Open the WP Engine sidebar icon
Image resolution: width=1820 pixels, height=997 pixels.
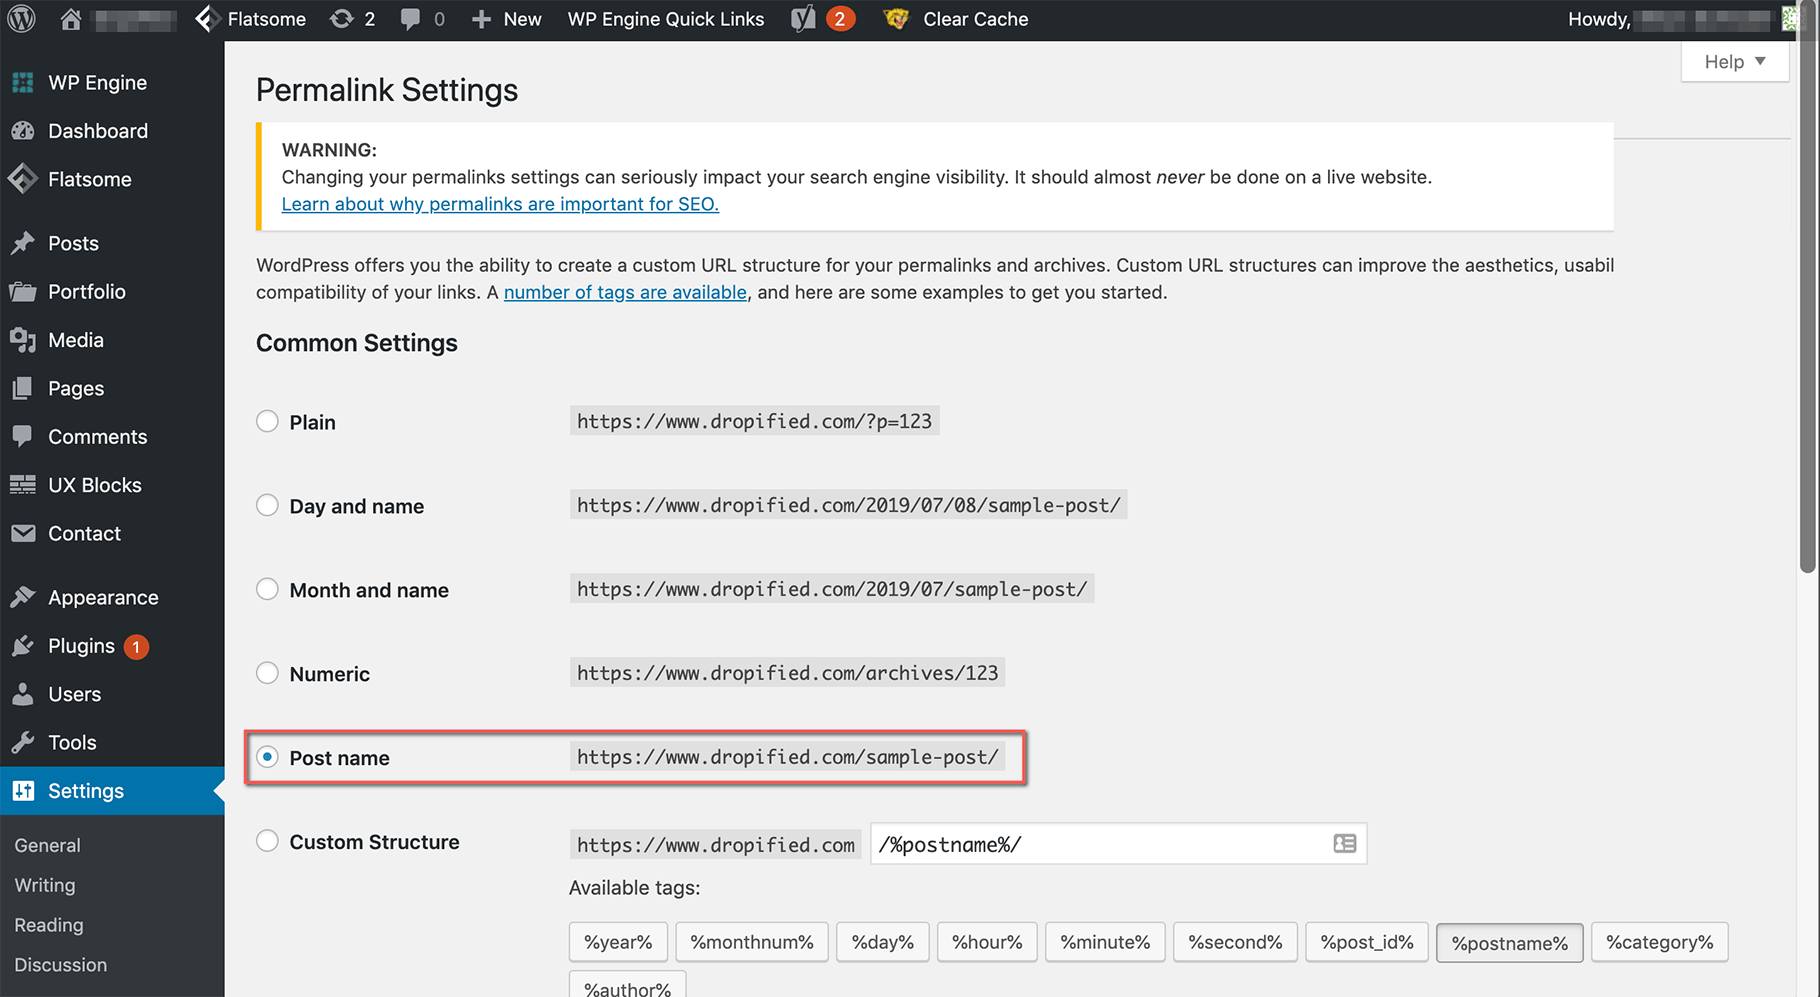click(x=23, y=83)
